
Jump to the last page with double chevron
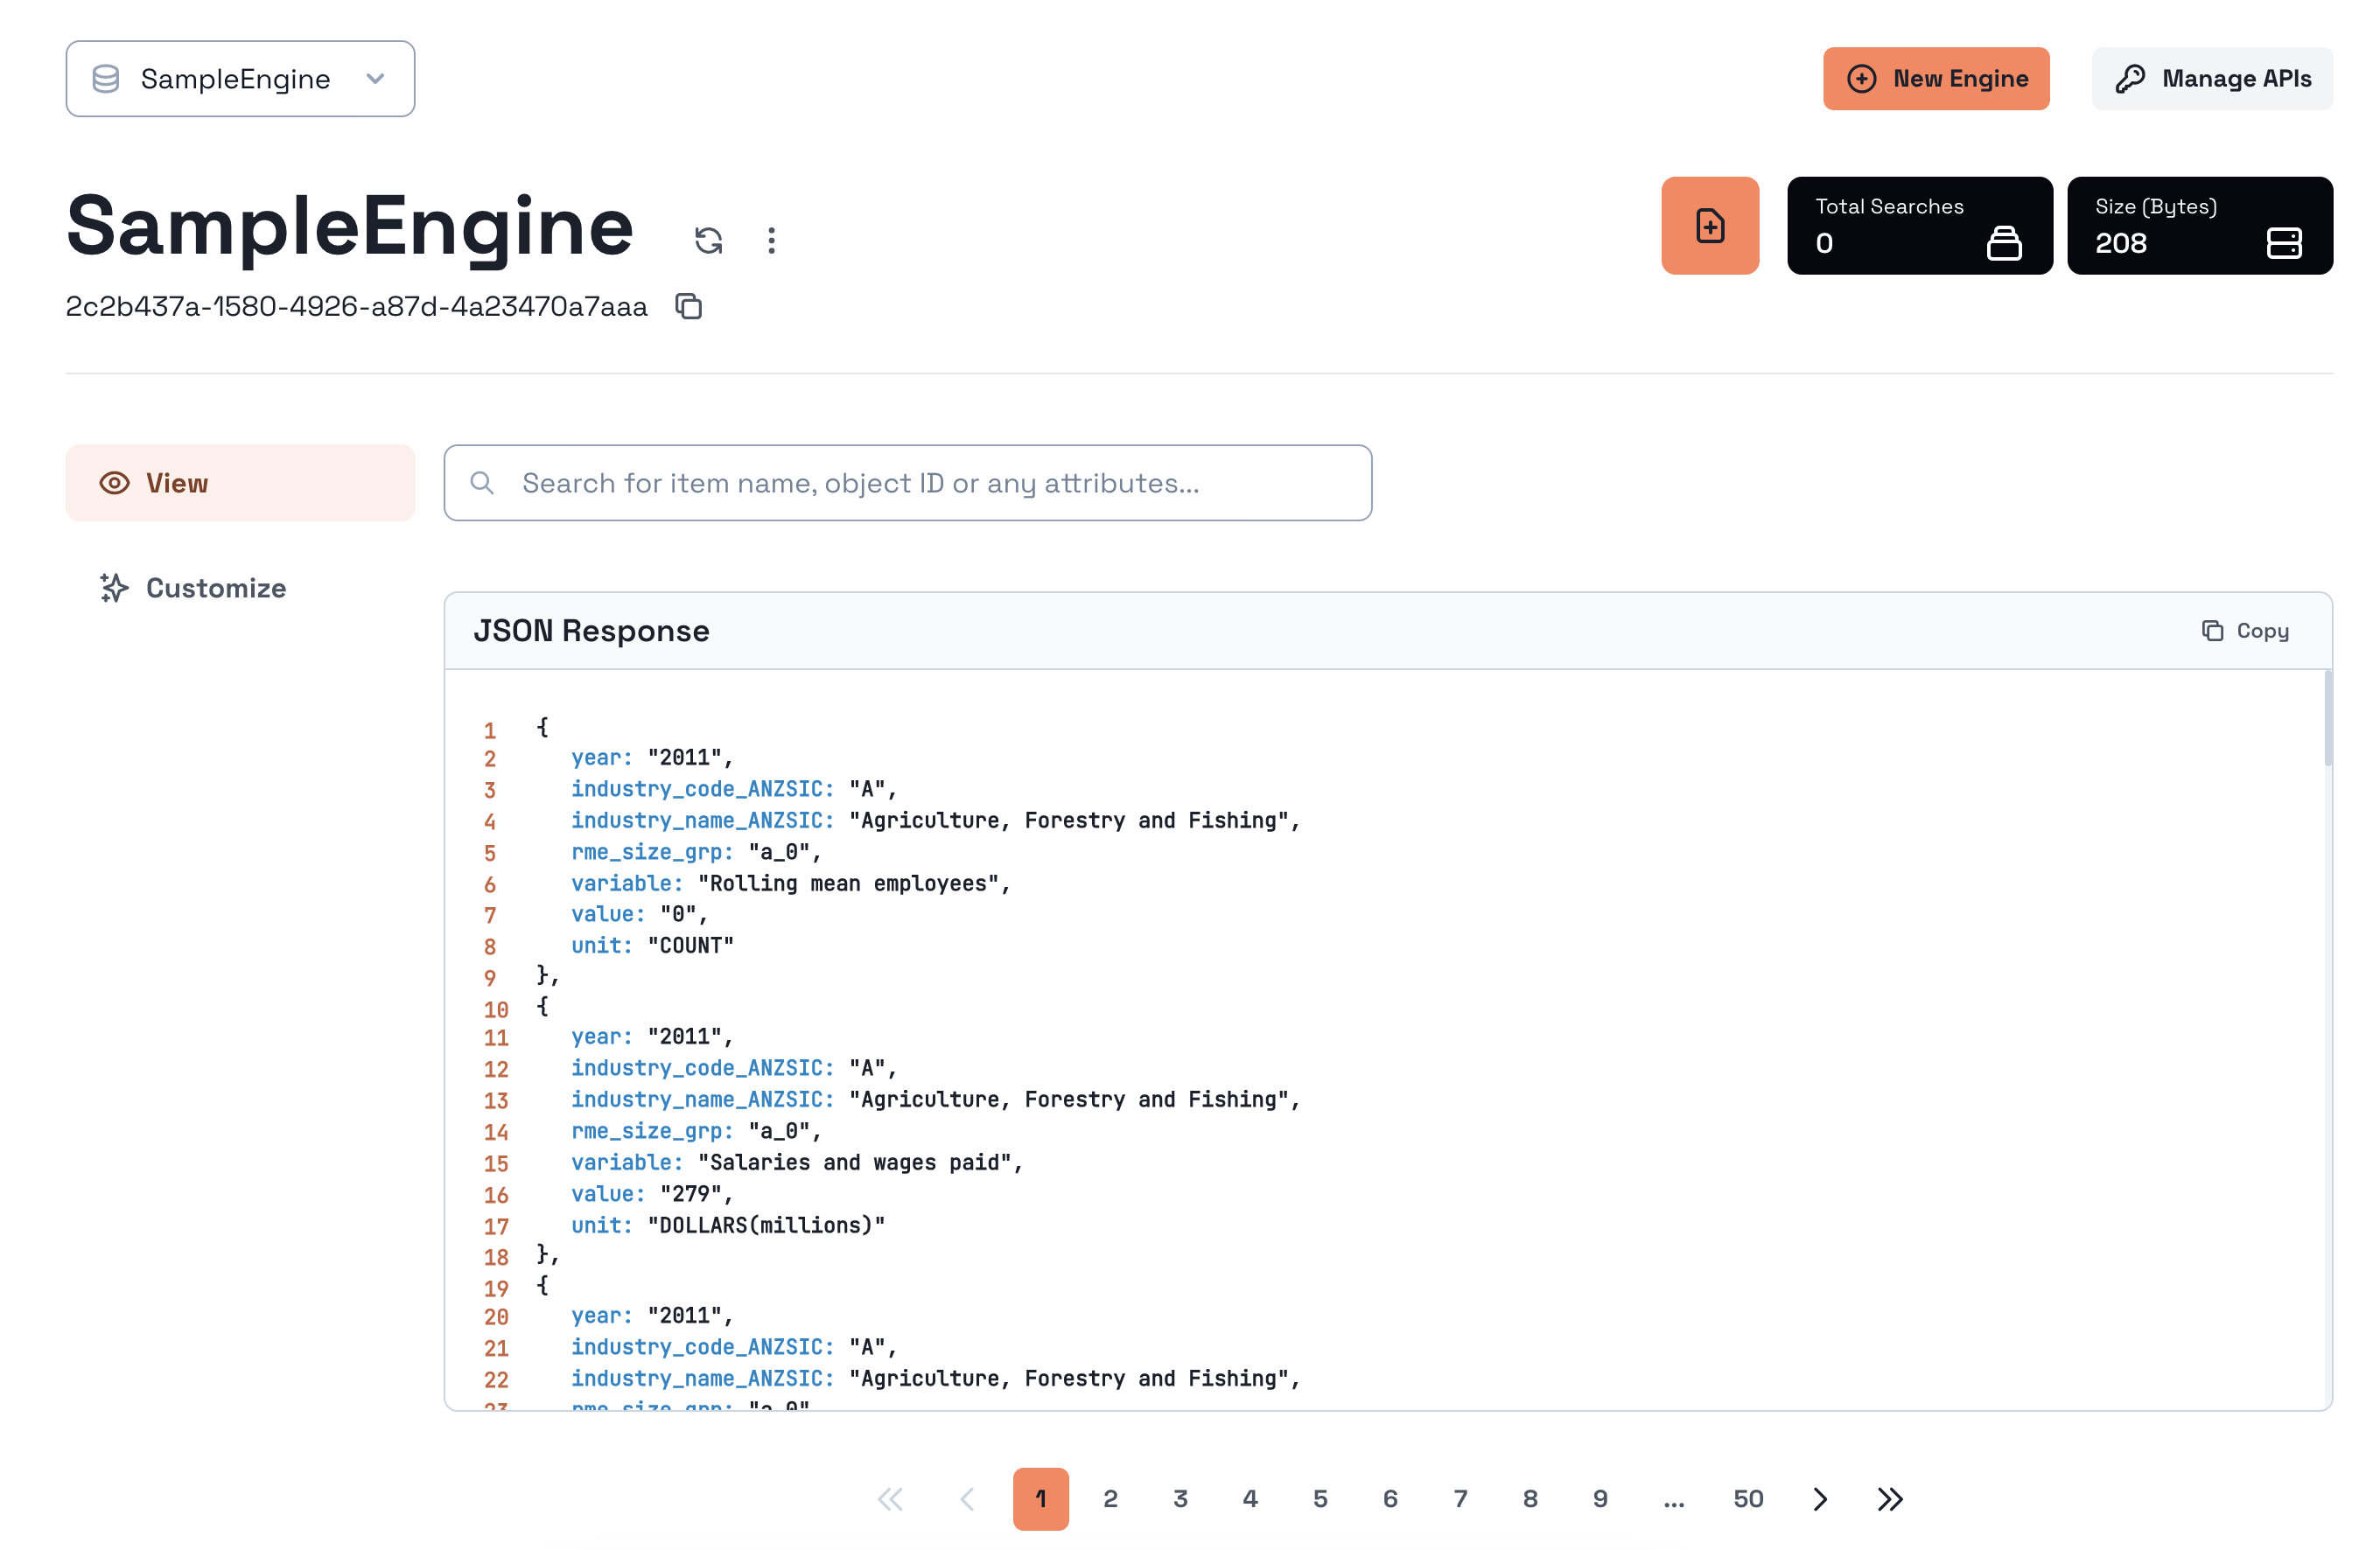[x=1889, y=1499]
